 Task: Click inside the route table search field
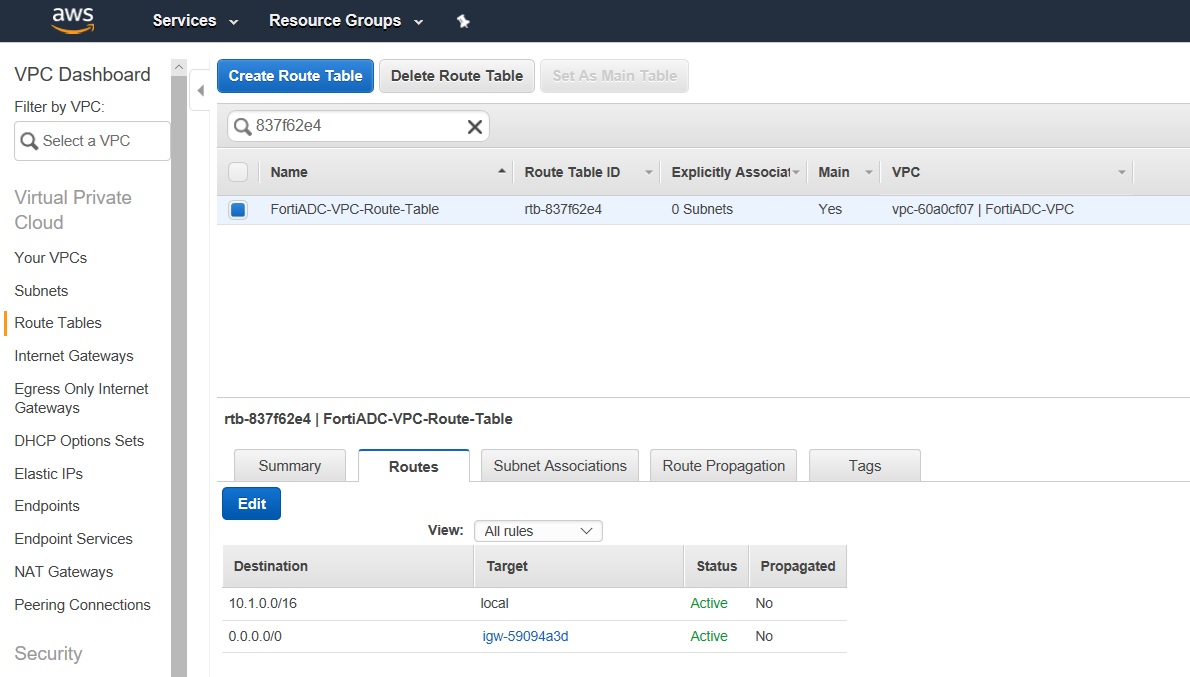tap(350, 126)
